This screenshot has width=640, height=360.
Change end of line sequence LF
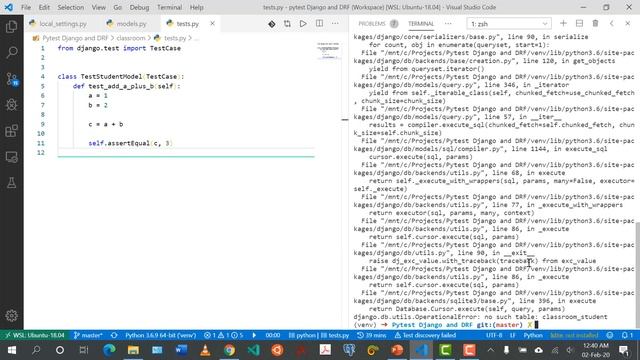pyautogui.click(x=513, y=335)
